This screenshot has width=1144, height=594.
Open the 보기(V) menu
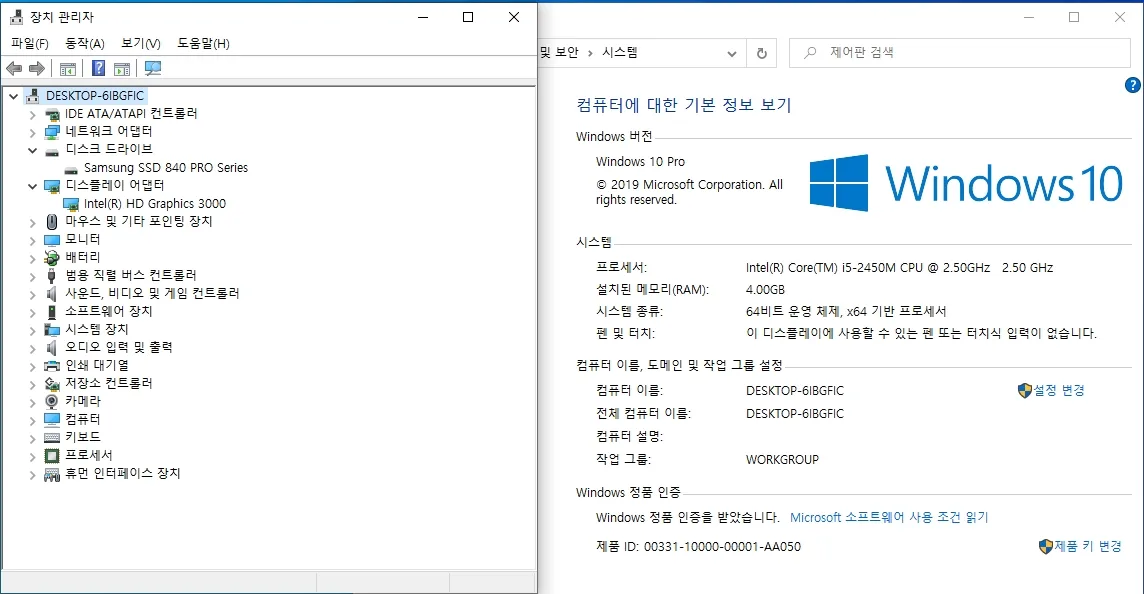tap(141, 44)
